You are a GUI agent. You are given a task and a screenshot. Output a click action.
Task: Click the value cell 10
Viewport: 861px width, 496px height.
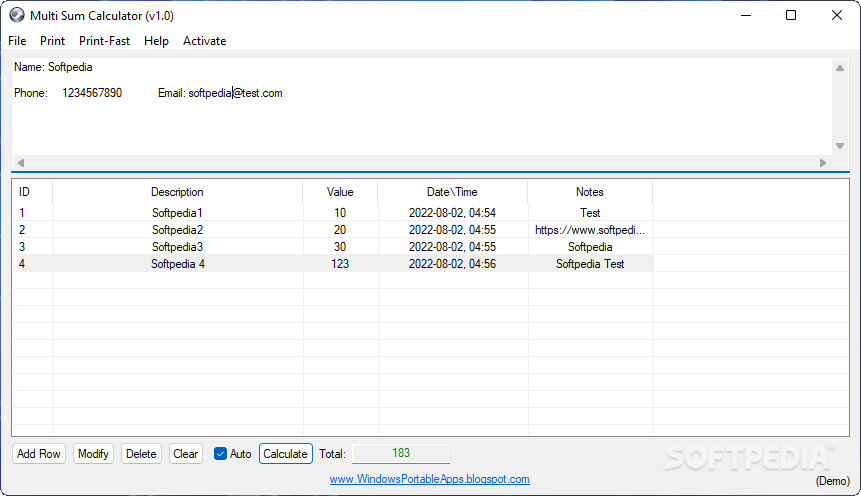340,213
